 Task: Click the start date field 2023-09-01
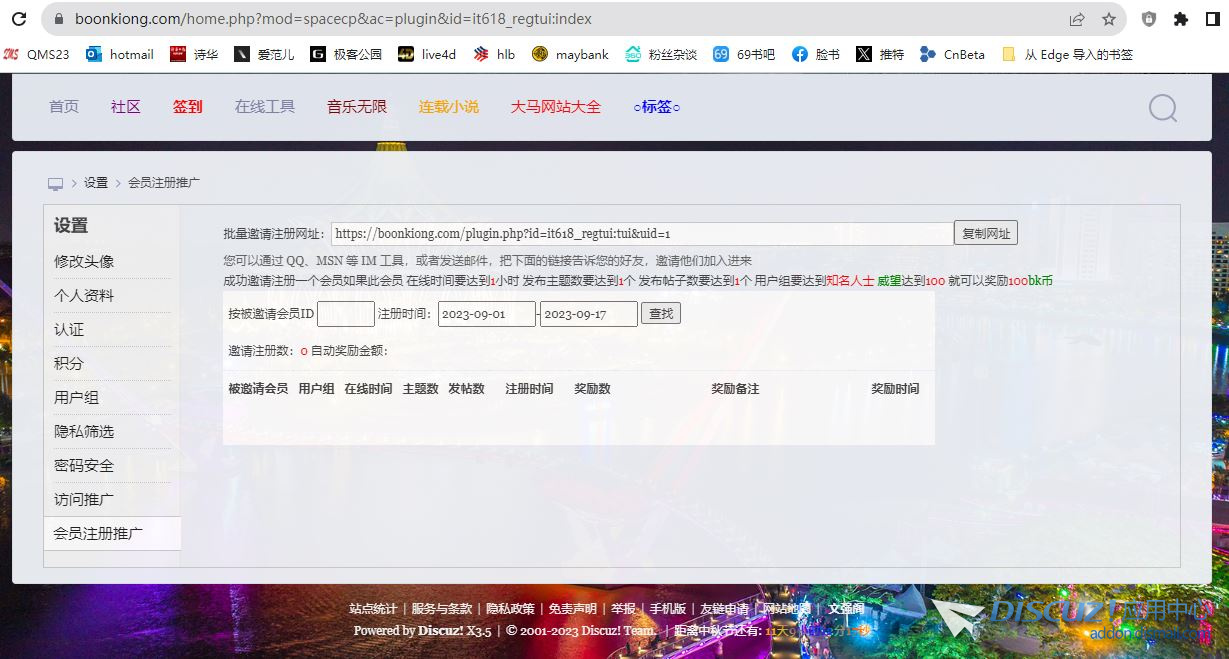pyautogui.click(x=486, y=314)
